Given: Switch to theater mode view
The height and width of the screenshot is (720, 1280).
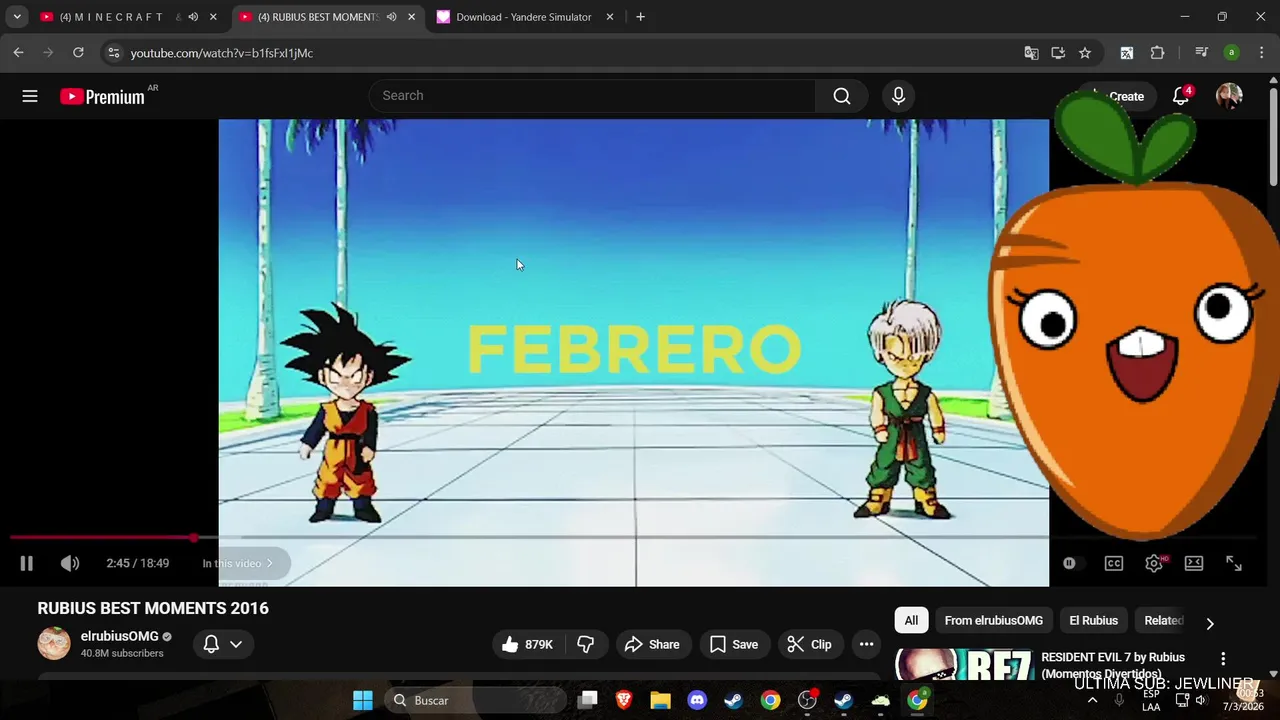Looking at the screenshot, I should (x=1194, y=563).
